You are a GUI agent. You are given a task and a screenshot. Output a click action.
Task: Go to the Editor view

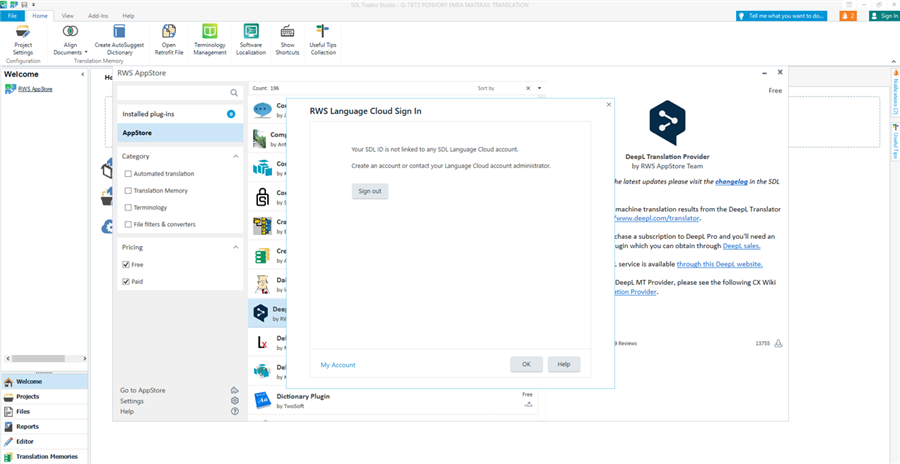tap(44, 442)
